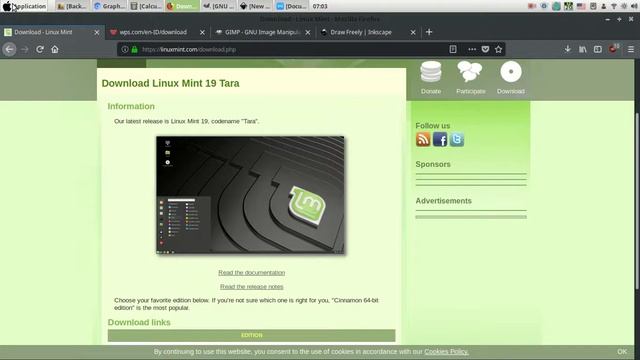Click the US flag keyboard layout icon

[x=581, y=6]
